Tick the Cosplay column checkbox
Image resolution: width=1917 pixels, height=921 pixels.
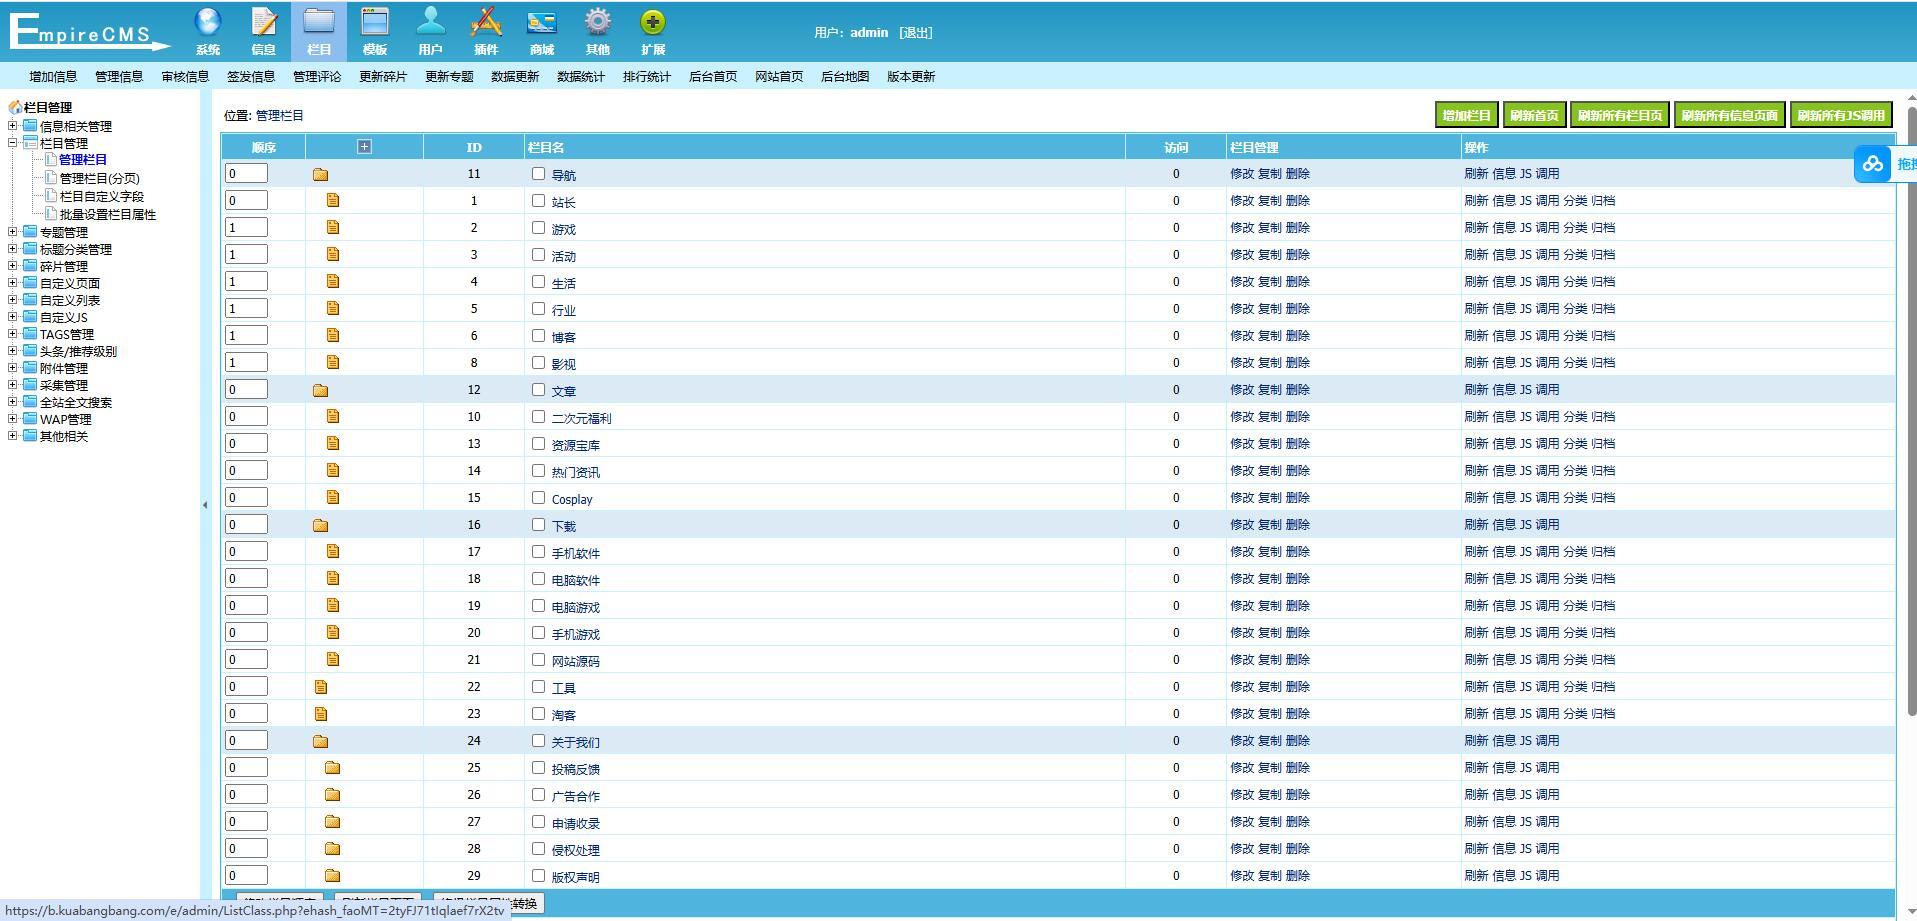(538, 498)
